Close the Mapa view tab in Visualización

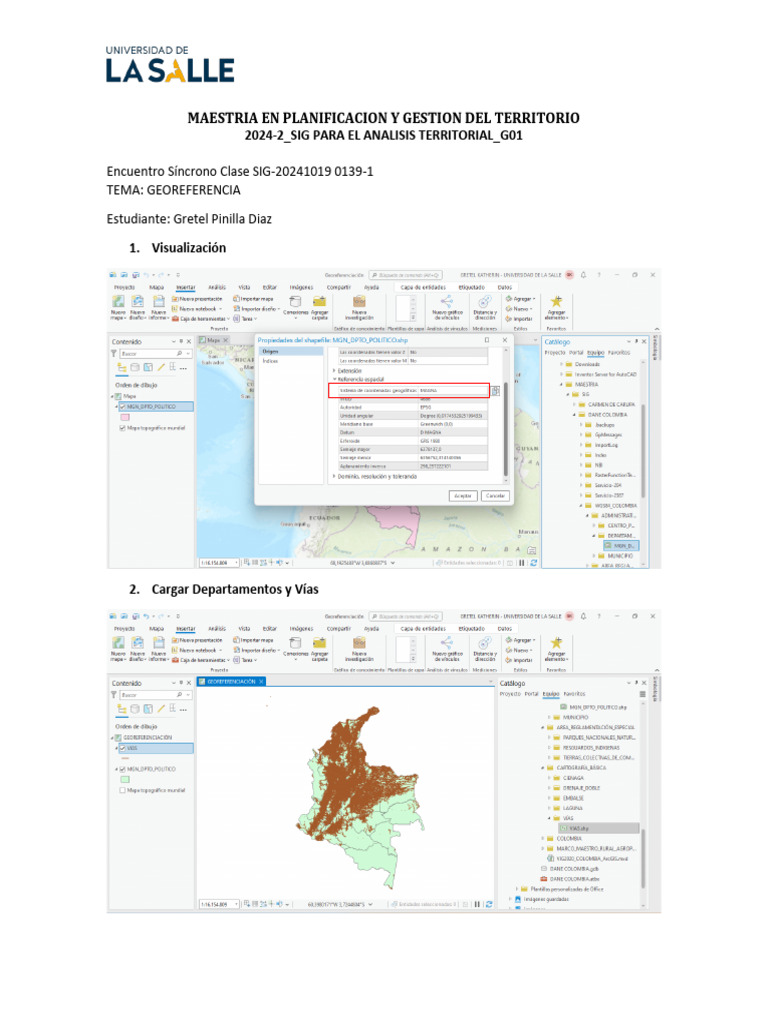[226, 340]
